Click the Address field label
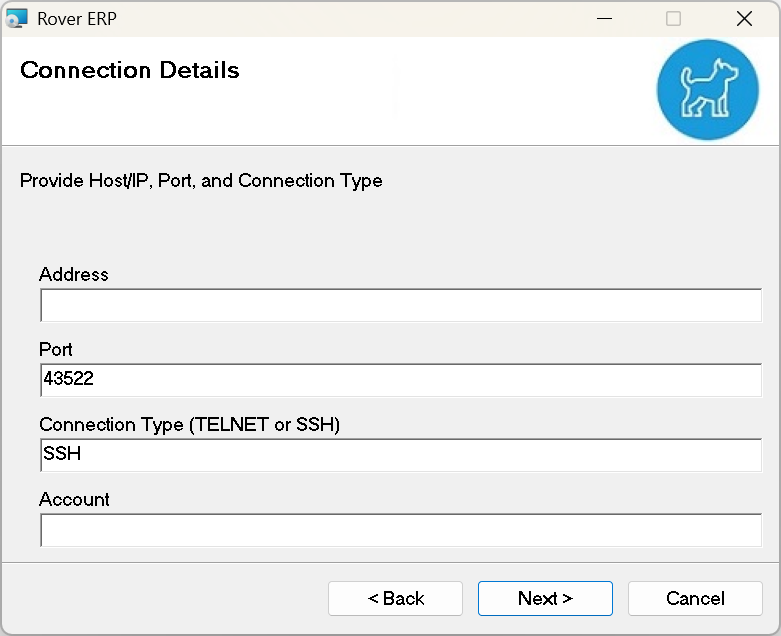This screenshot has width=781, height=636. click(74, 274)
